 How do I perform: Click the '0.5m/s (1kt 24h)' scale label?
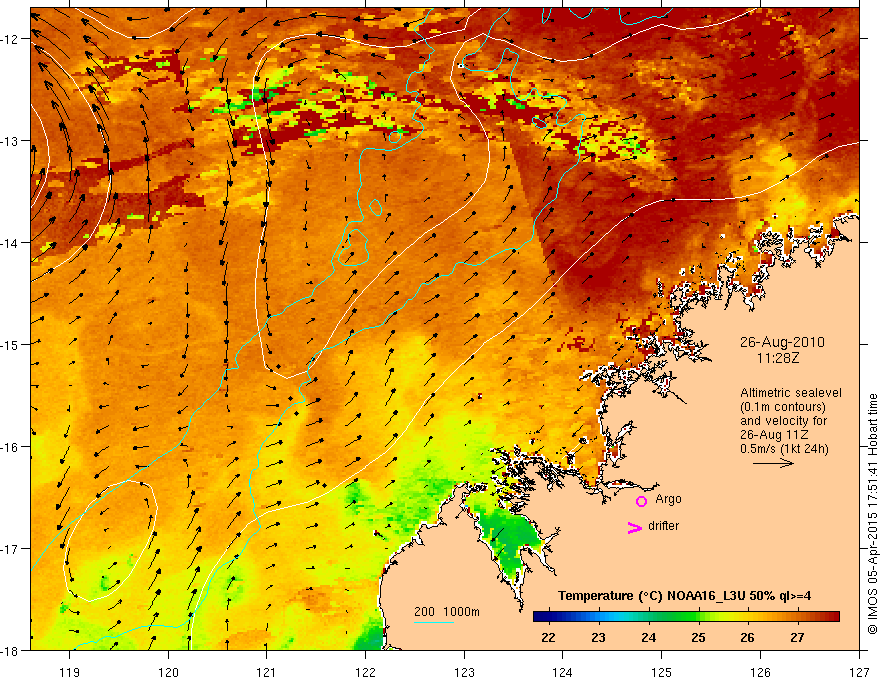(784, 449)
